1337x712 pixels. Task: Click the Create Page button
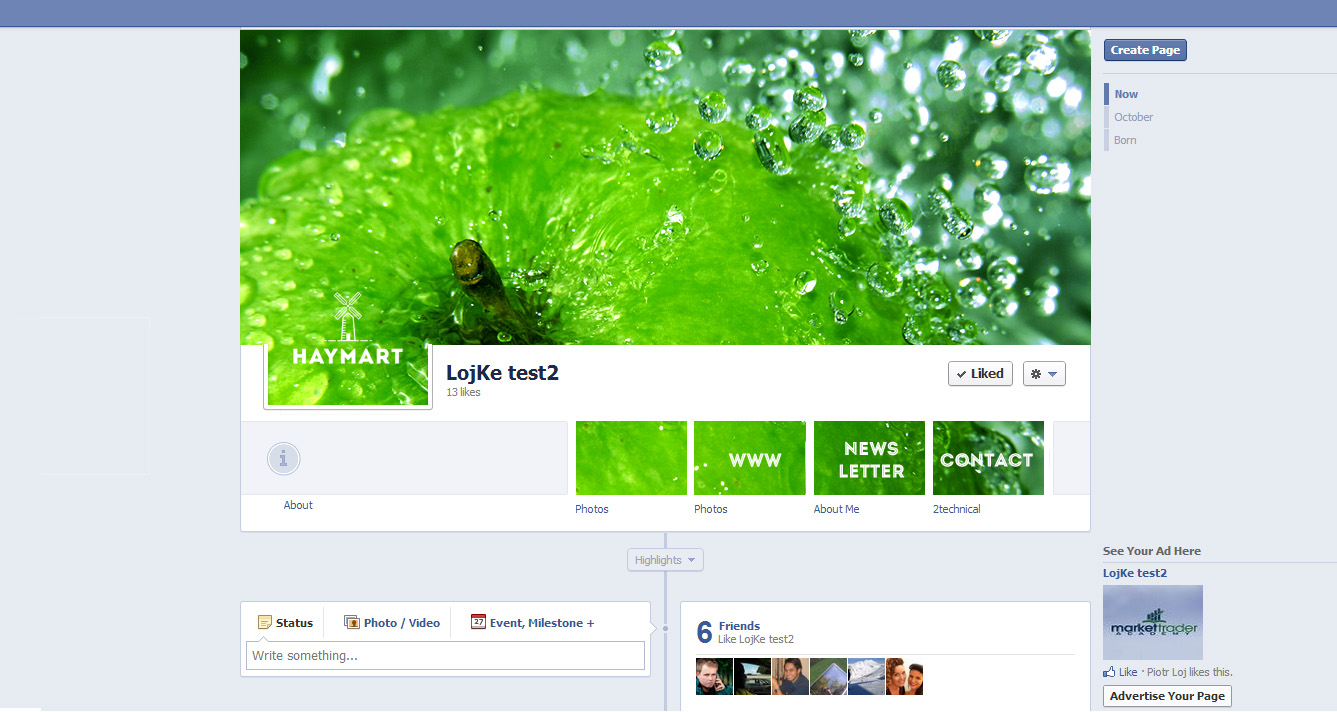coord(1145,50)
